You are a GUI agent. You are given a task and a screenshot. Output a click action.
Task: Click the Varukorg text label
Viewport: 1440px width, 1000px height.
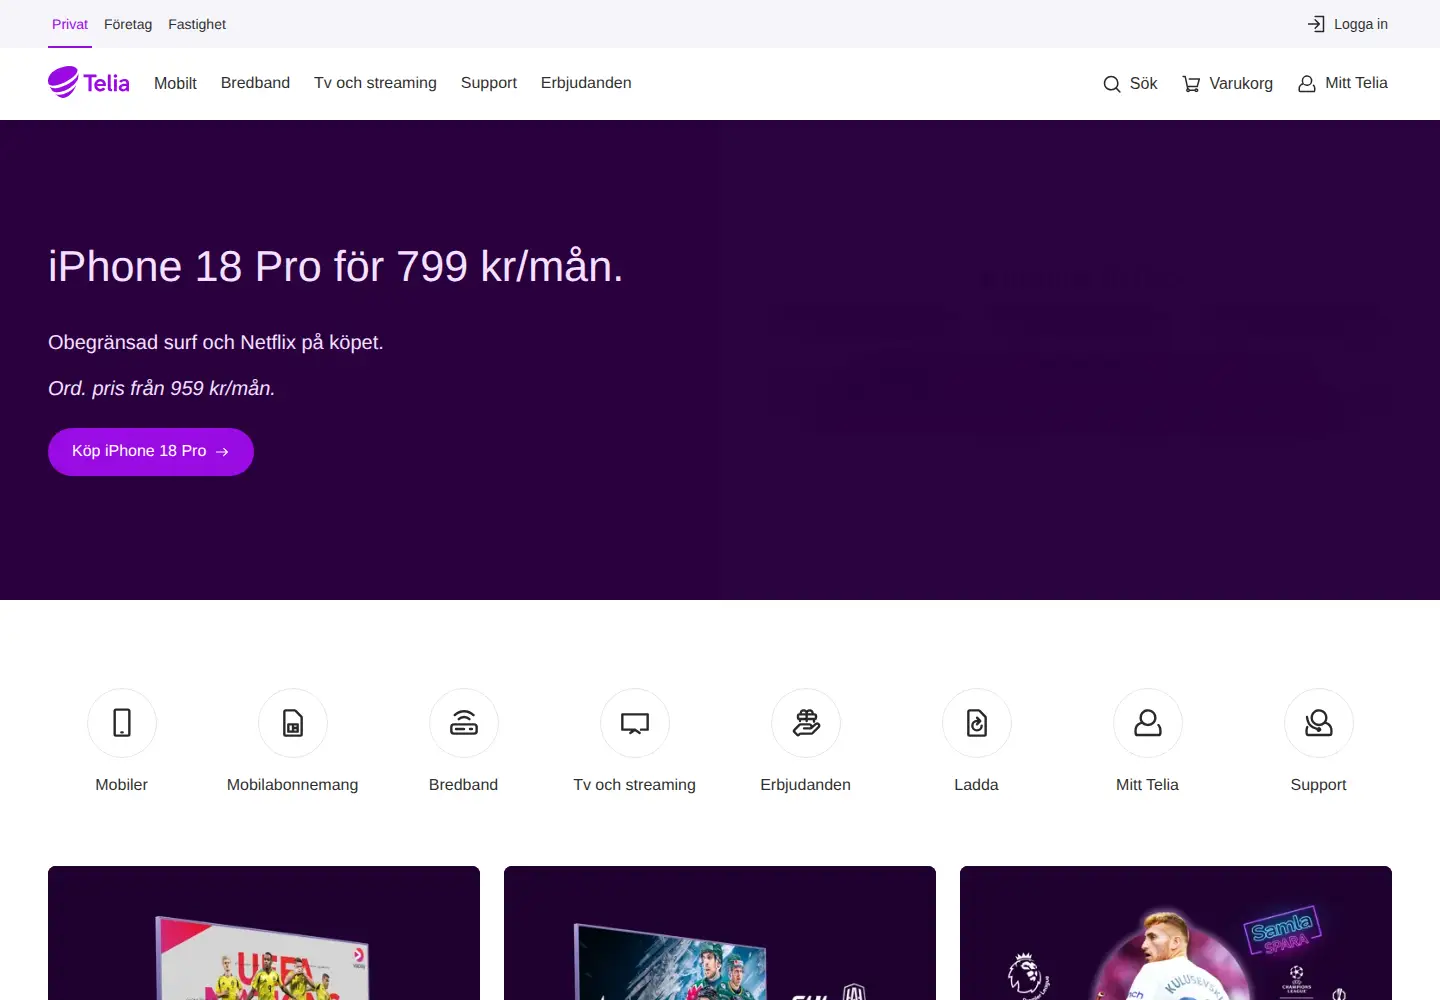click(1241, 84)
